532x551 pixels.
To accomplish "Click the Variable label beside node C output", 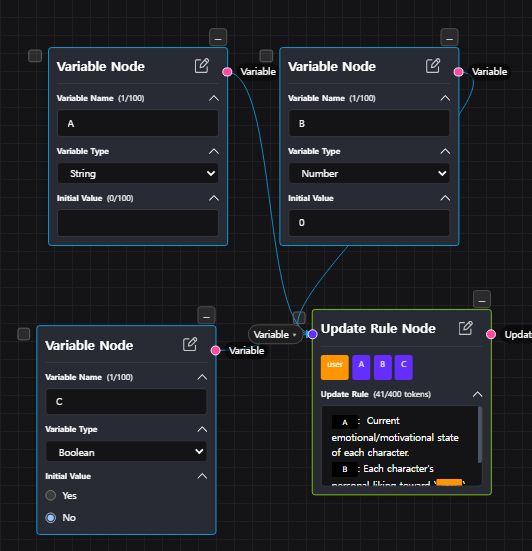I will pos(247,350).
